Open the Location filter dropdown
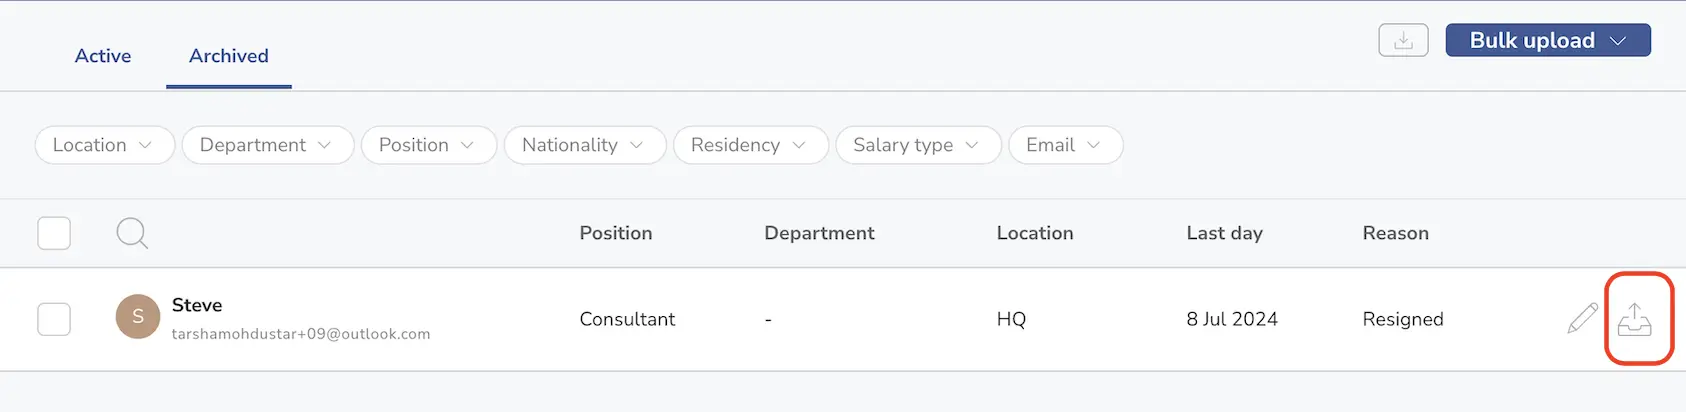The image size is (1686, 412). (x=105, y=145)
